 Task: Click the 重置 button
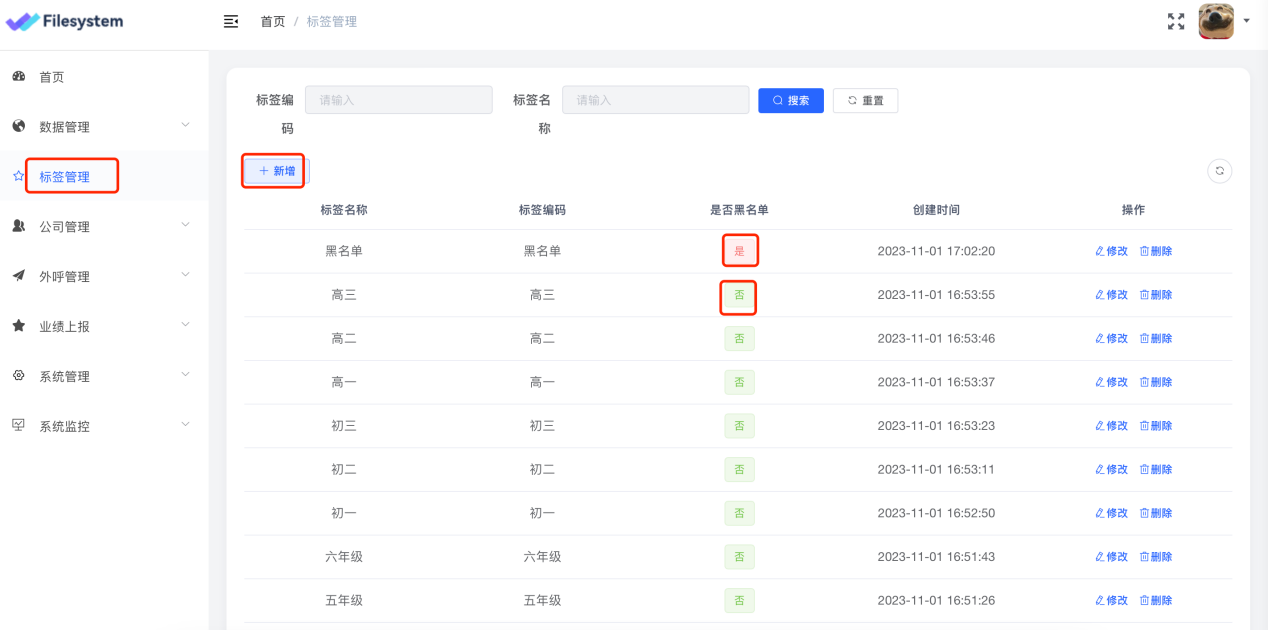[865, 100]
